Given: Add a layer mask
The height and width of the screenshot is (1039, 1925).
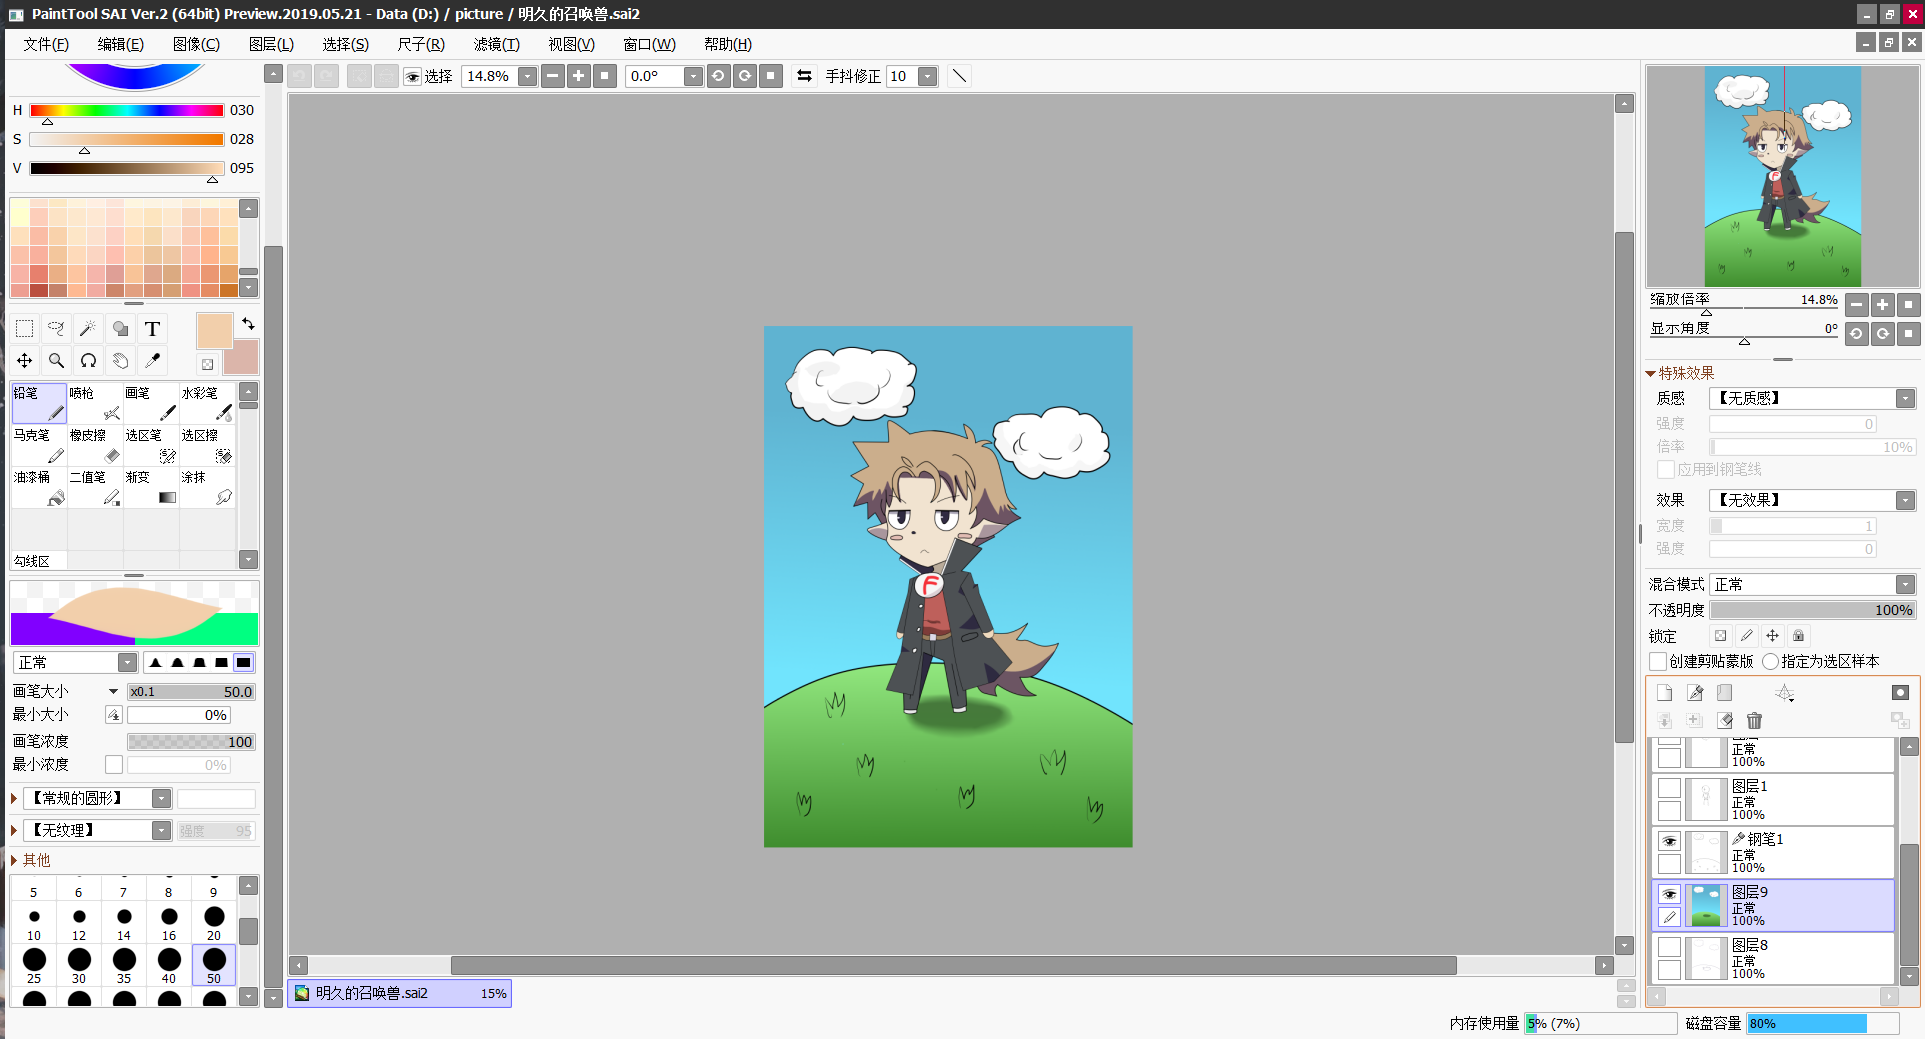Looking at the screenshot, I should 1900,692.
